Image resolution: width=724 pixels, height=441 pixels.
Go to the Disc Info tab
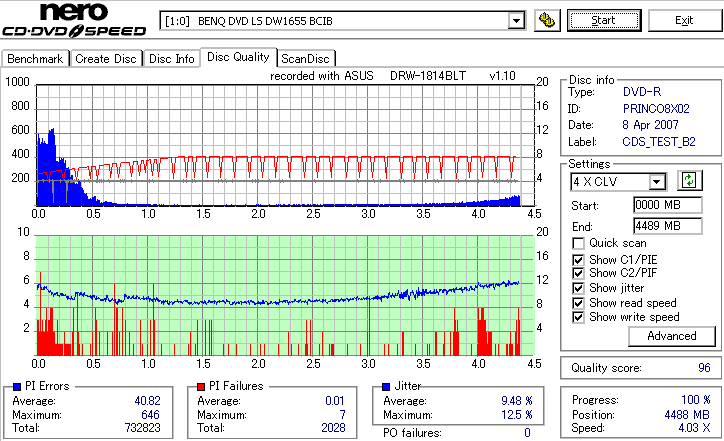(x=171, y=59)
